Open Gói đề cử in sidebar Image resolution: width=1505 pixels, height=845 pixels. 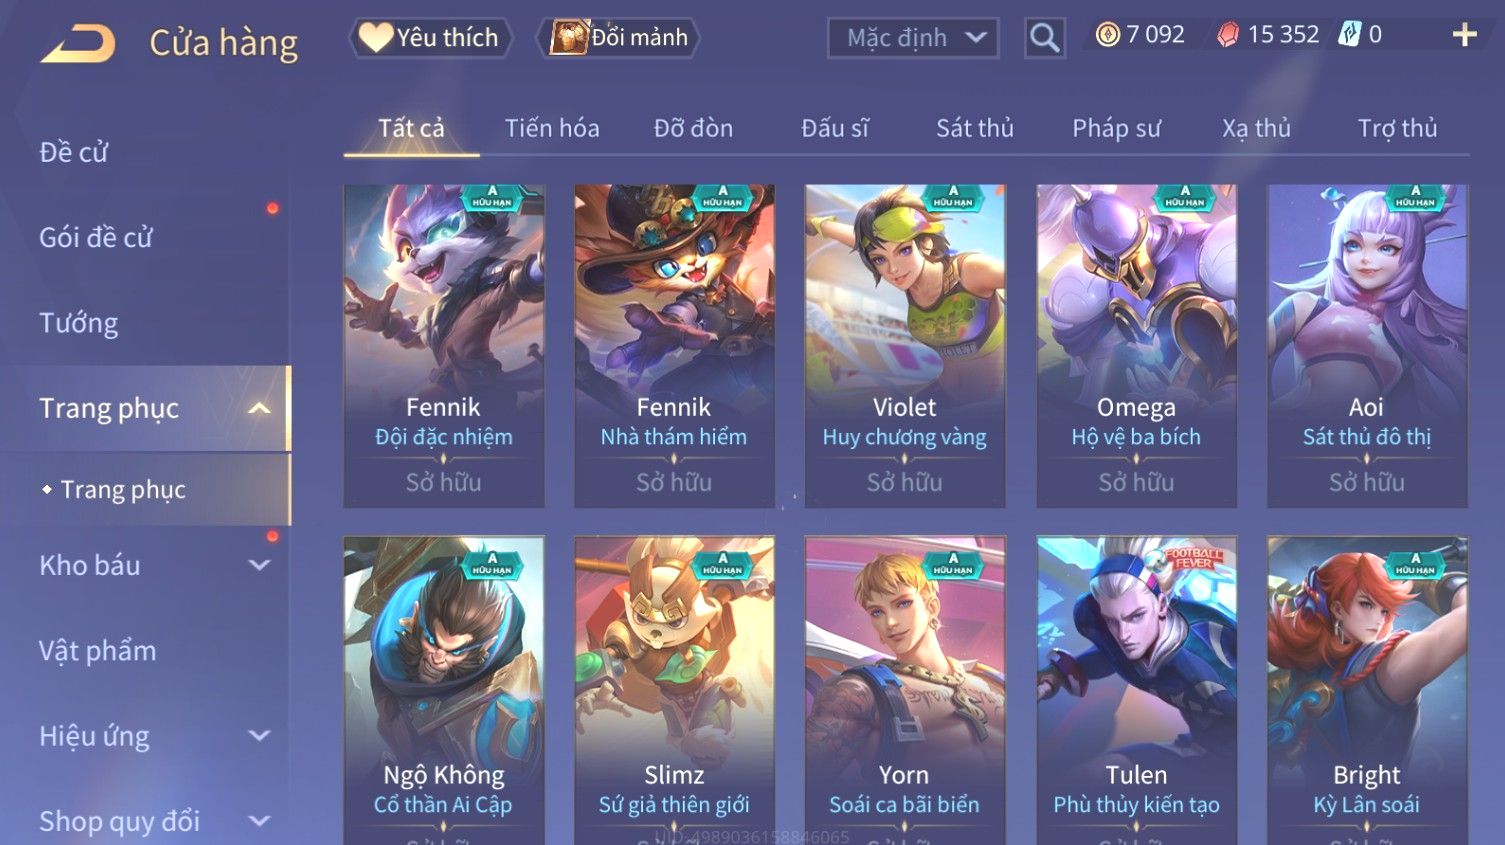click(x=96, y=238)
